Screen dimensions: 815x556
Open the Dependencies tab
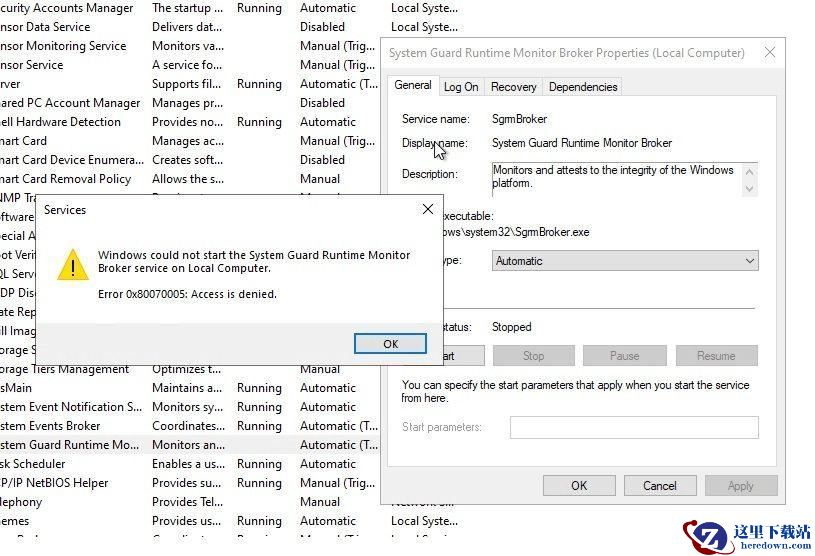583,87
